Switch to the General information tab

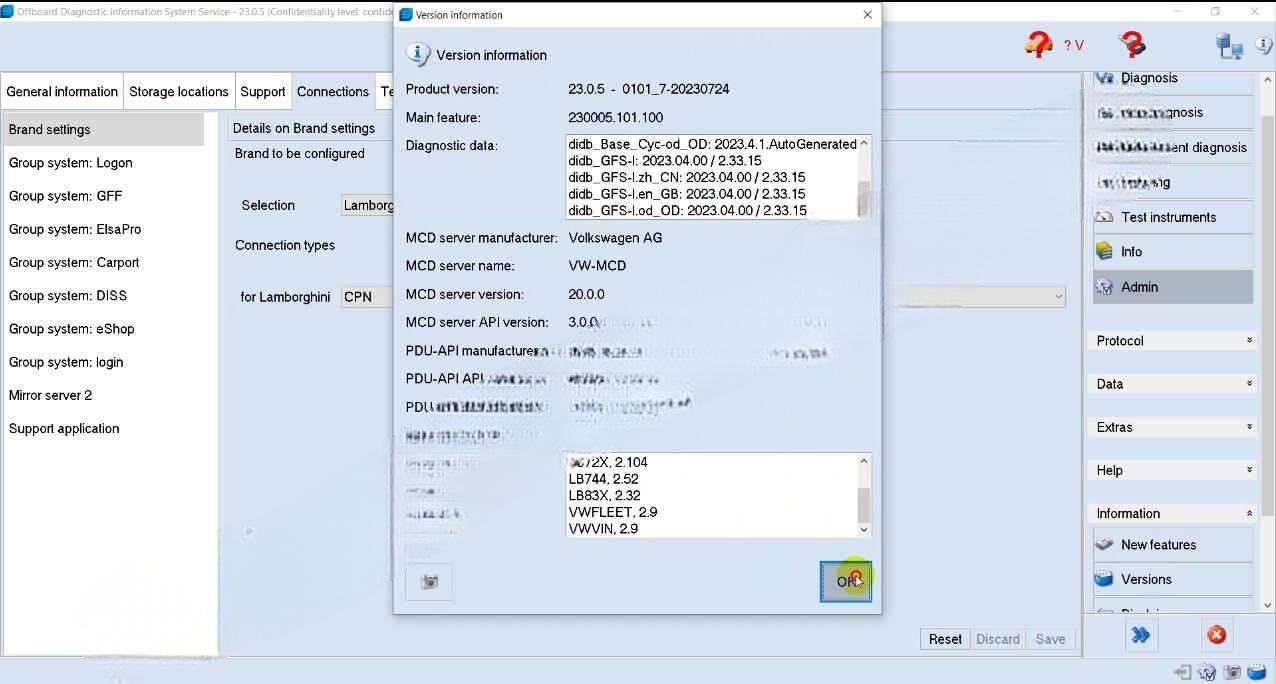click(x=62, y=91)
